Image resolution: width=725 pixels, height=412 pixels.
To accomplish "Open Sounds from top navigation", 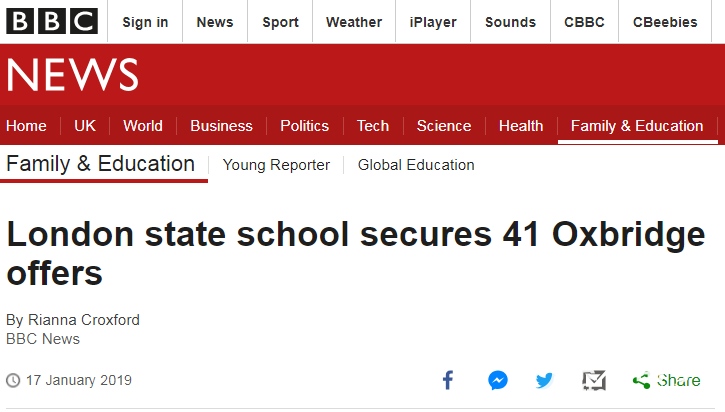I will pos(510,22).
